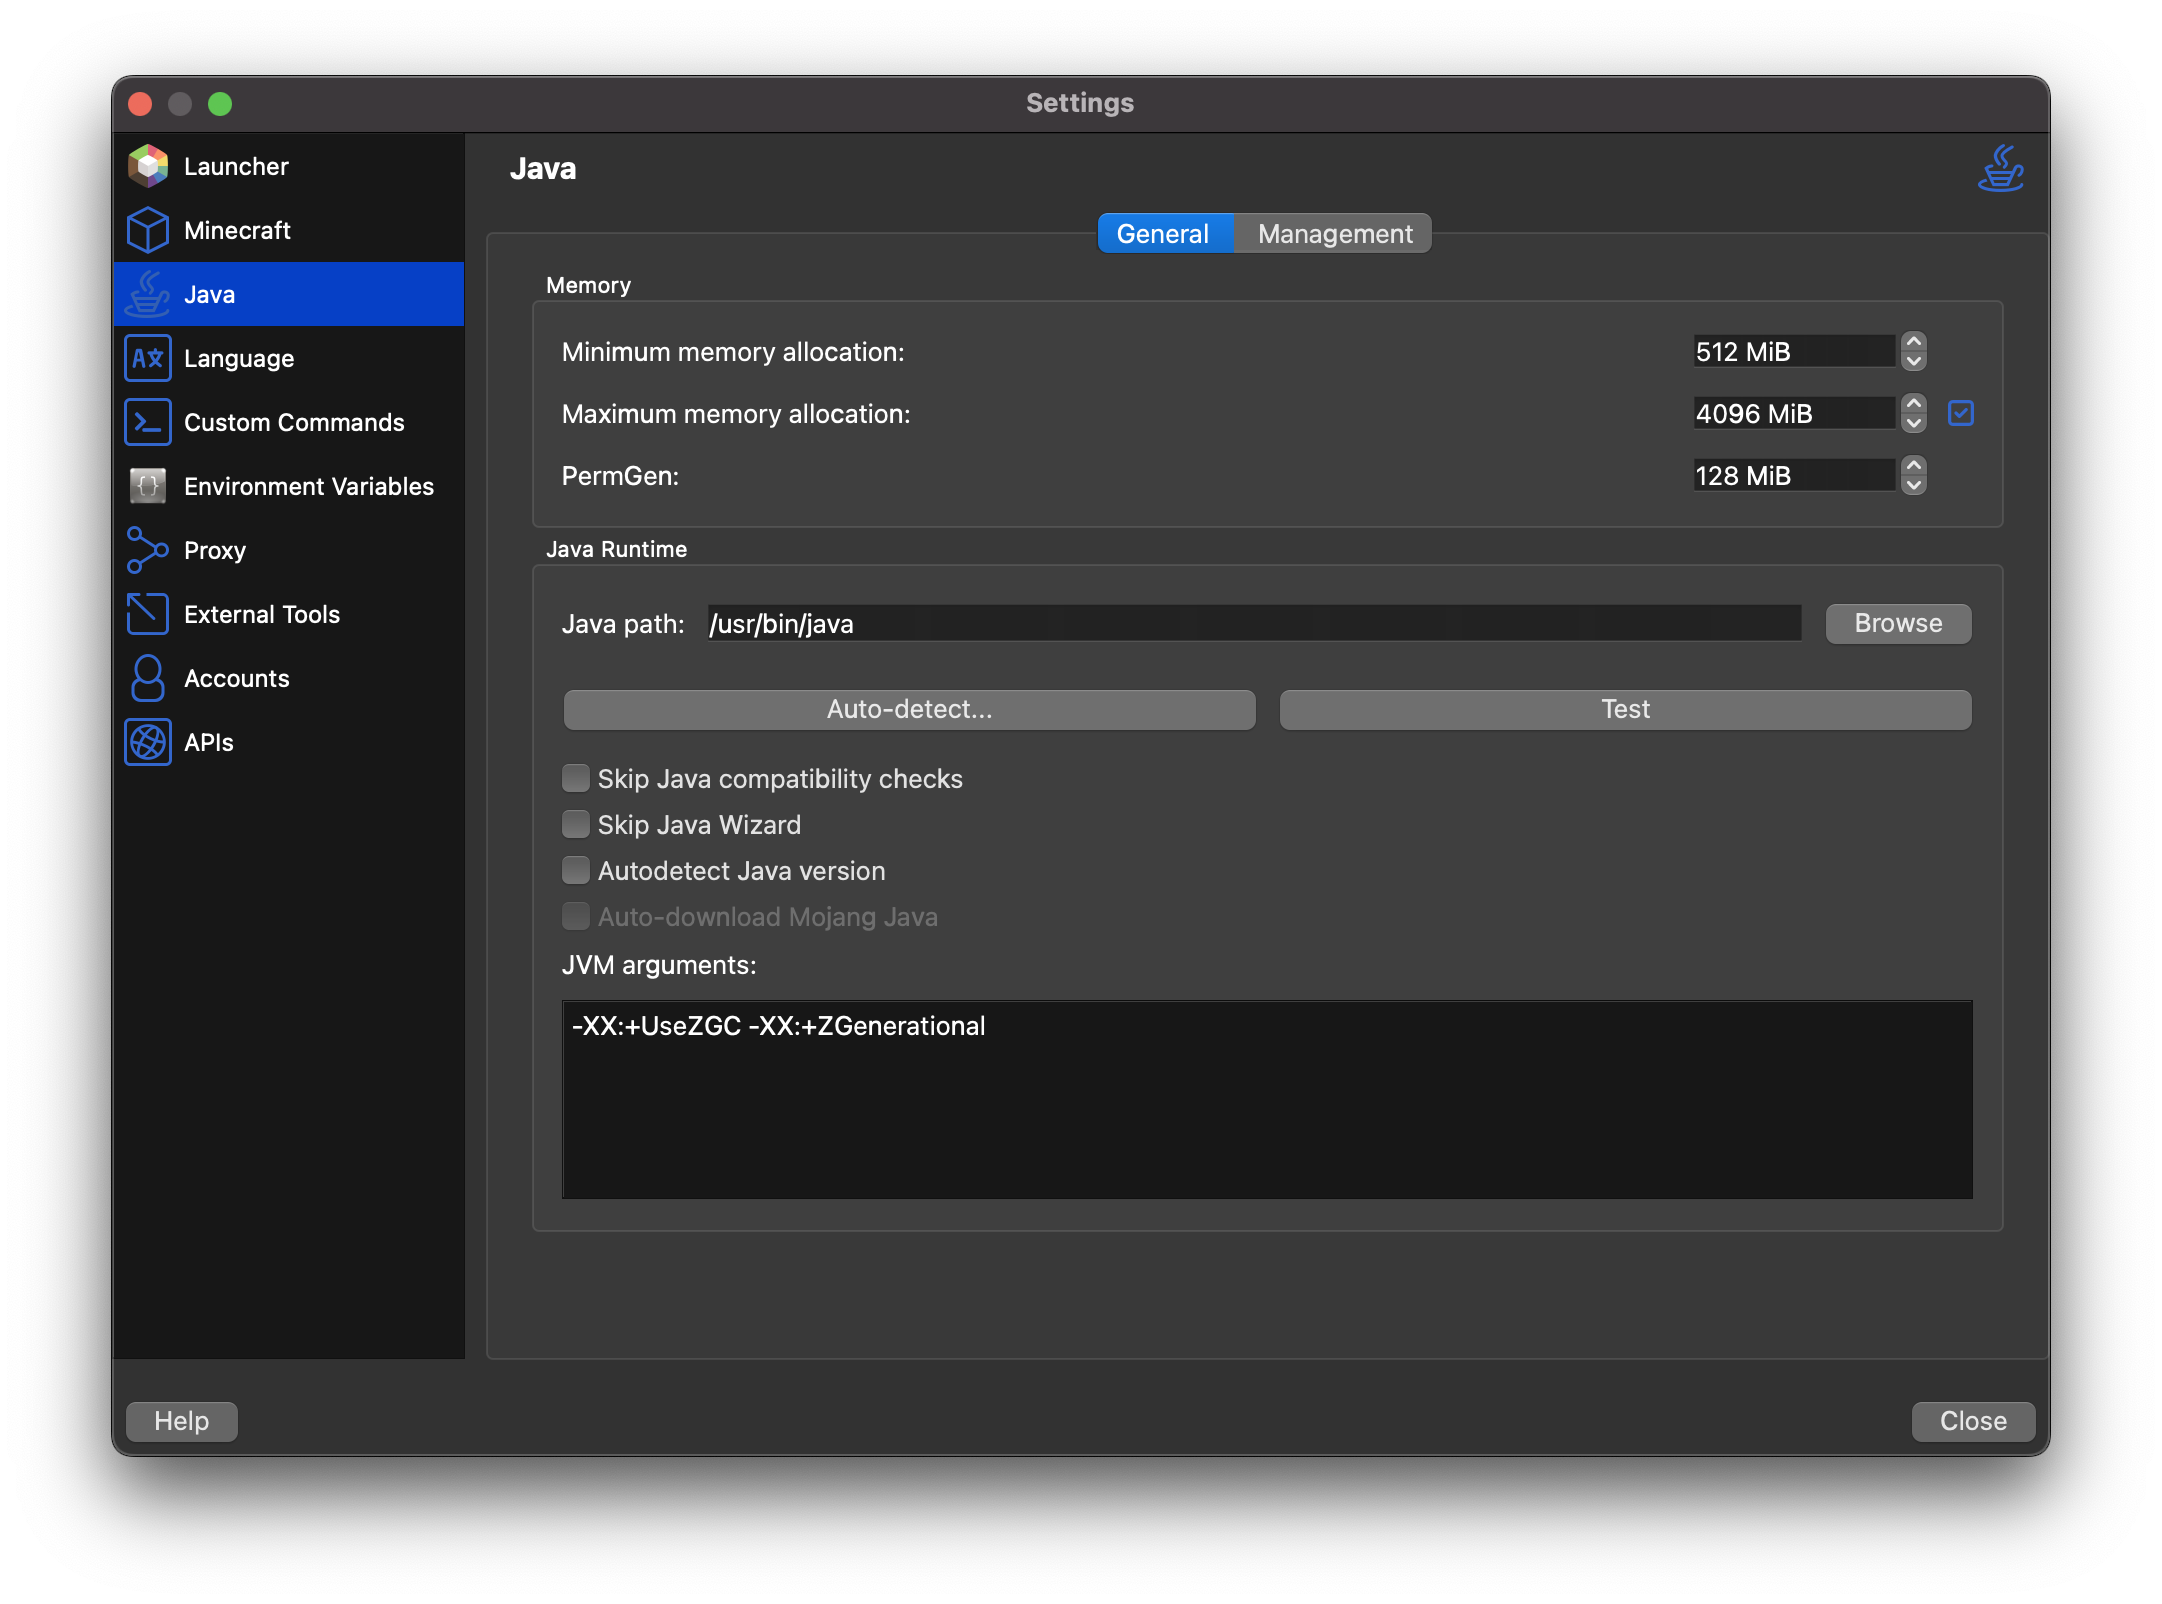Open the Launcher settings page
Screen dimensions: 2162x1604
288,166
